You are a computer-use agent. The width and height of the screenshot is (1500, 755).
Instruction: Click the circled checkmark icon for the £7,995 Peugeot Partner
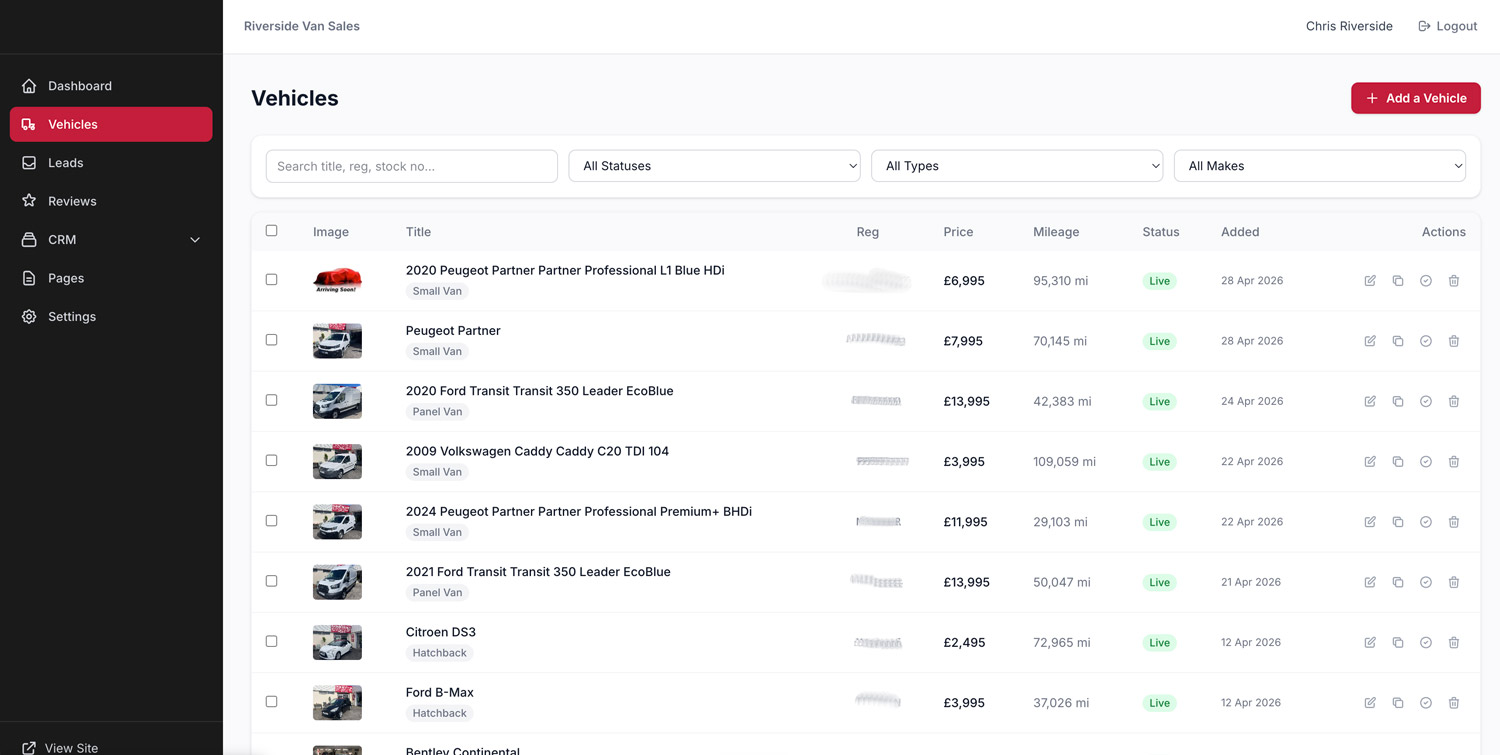click(x=1426, y=341)
